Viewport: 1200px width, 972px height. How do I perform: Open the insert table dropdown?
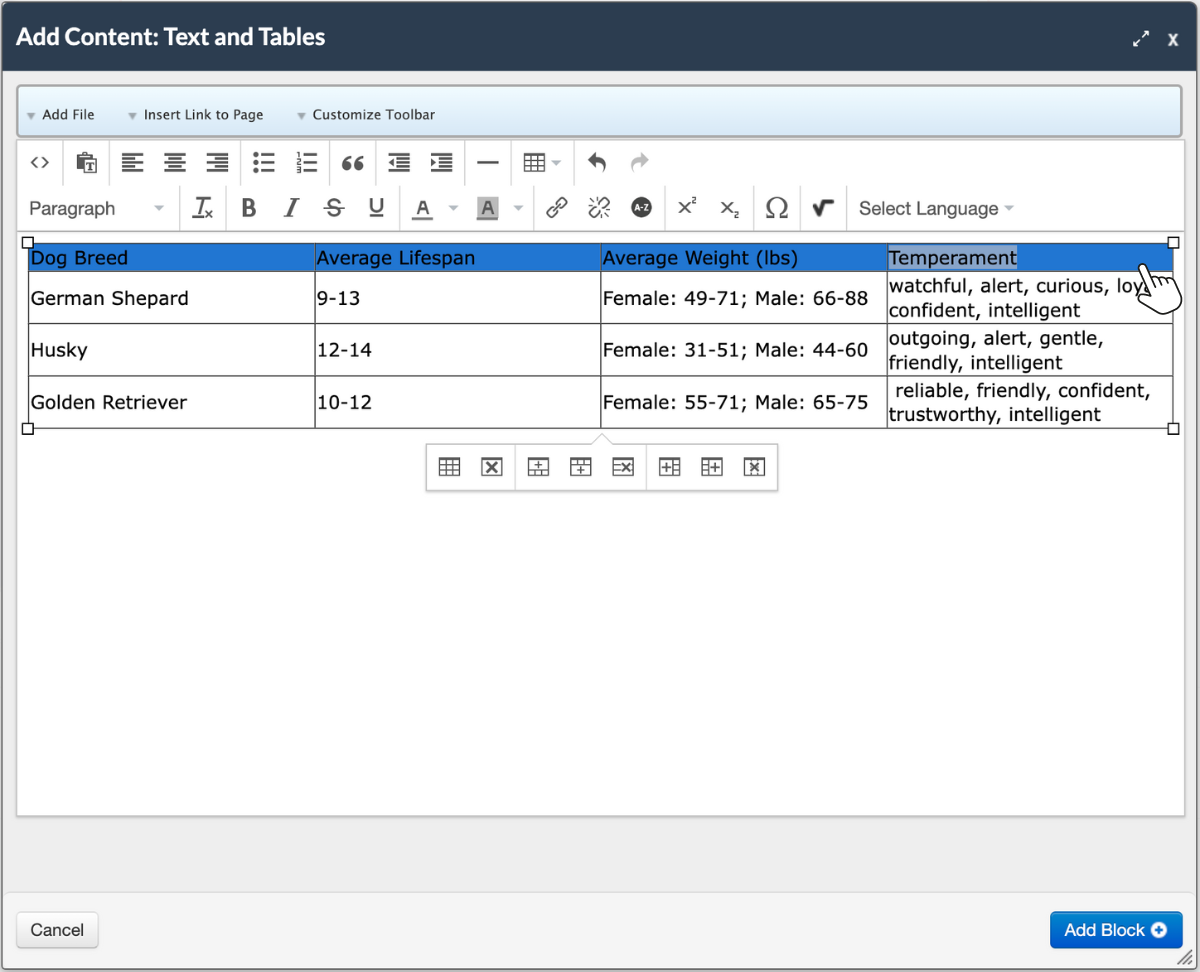point(543,162)
